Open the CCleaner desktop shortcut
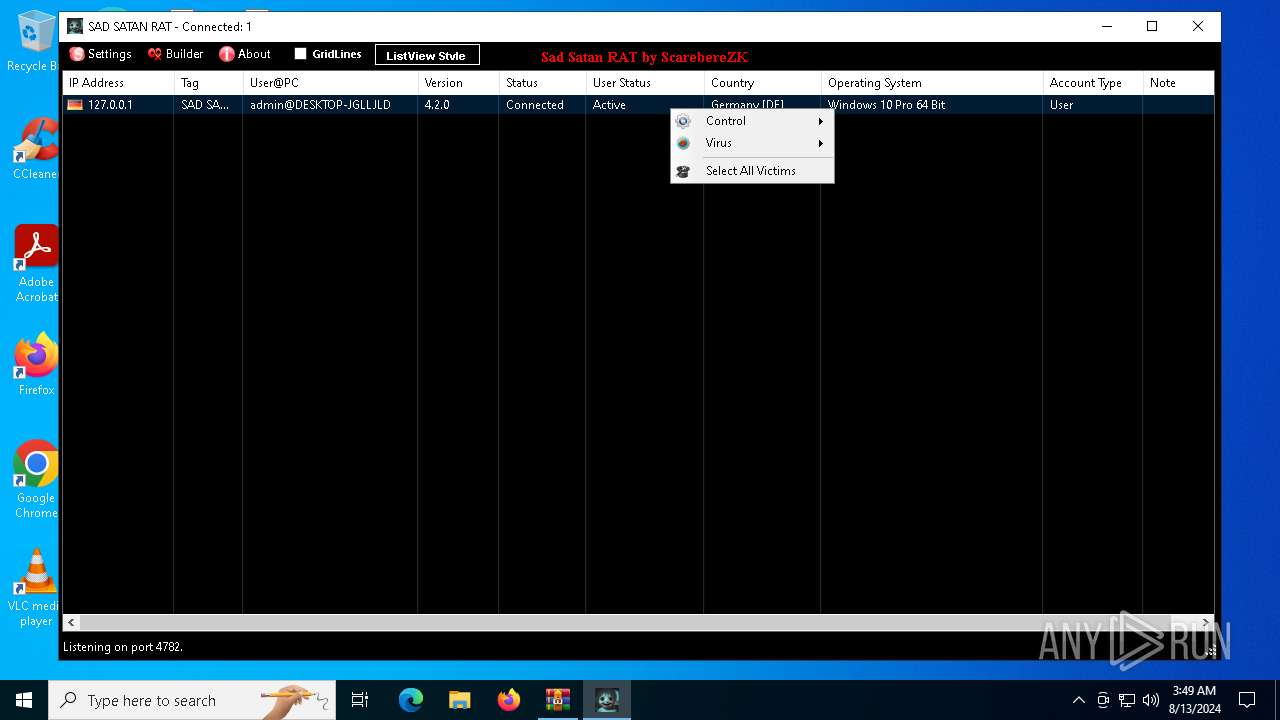Image resolution: width=1280 pixels, height=720 pixels. tap(35, 150)
